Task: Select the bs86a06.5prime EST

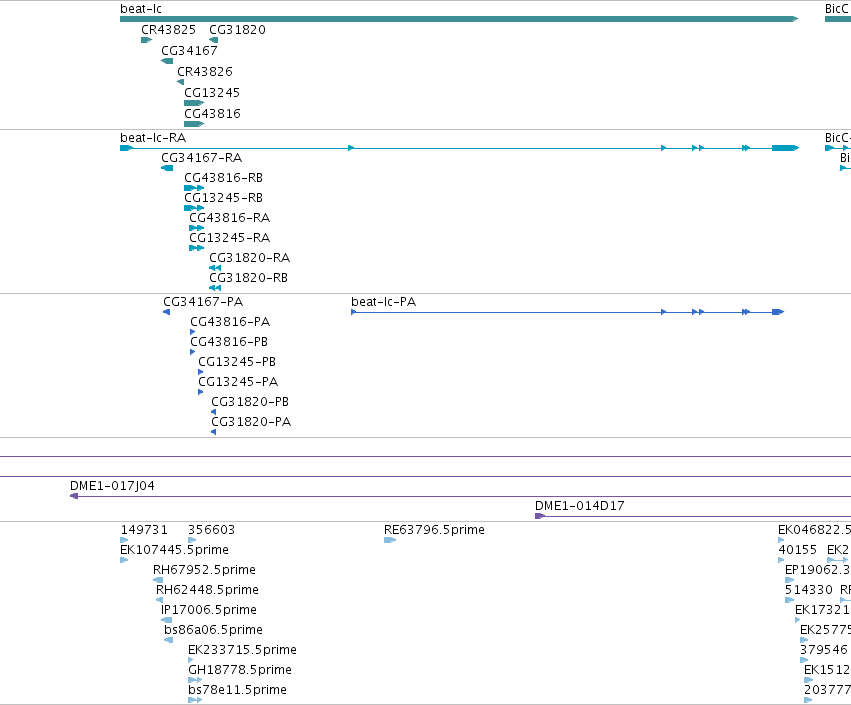Action: pyautogui.click(x=169, y=640)
